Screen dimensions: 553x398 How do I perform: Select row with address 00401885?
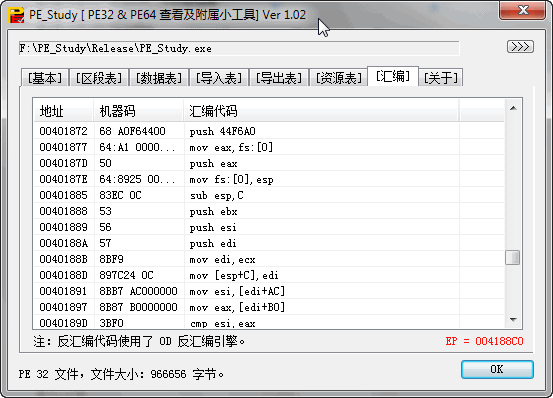click(269, 195)
